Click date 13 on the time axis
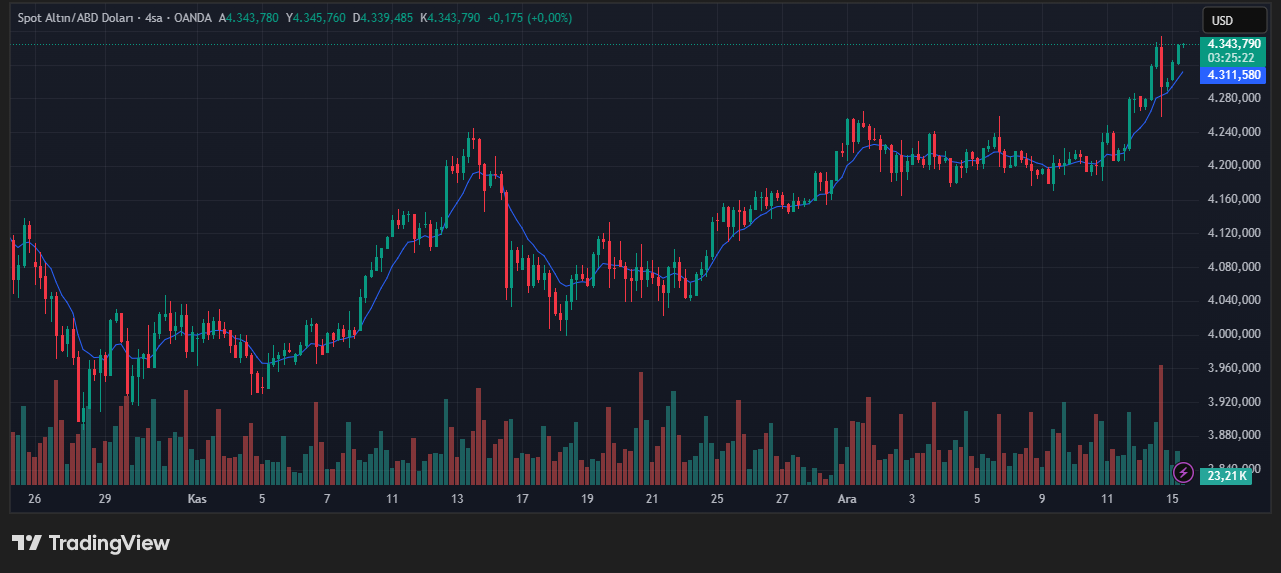 click(457, 498)
